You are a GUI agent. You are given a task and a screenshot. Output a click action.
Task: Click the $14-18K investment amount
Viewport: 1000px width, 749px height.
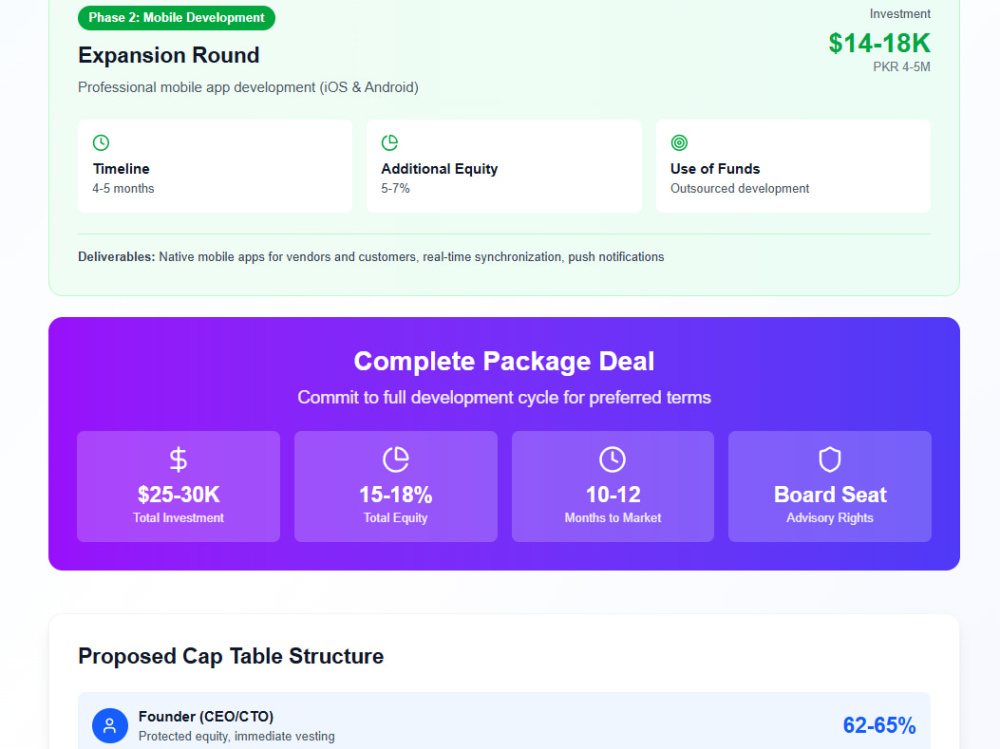tap(879, 43)
